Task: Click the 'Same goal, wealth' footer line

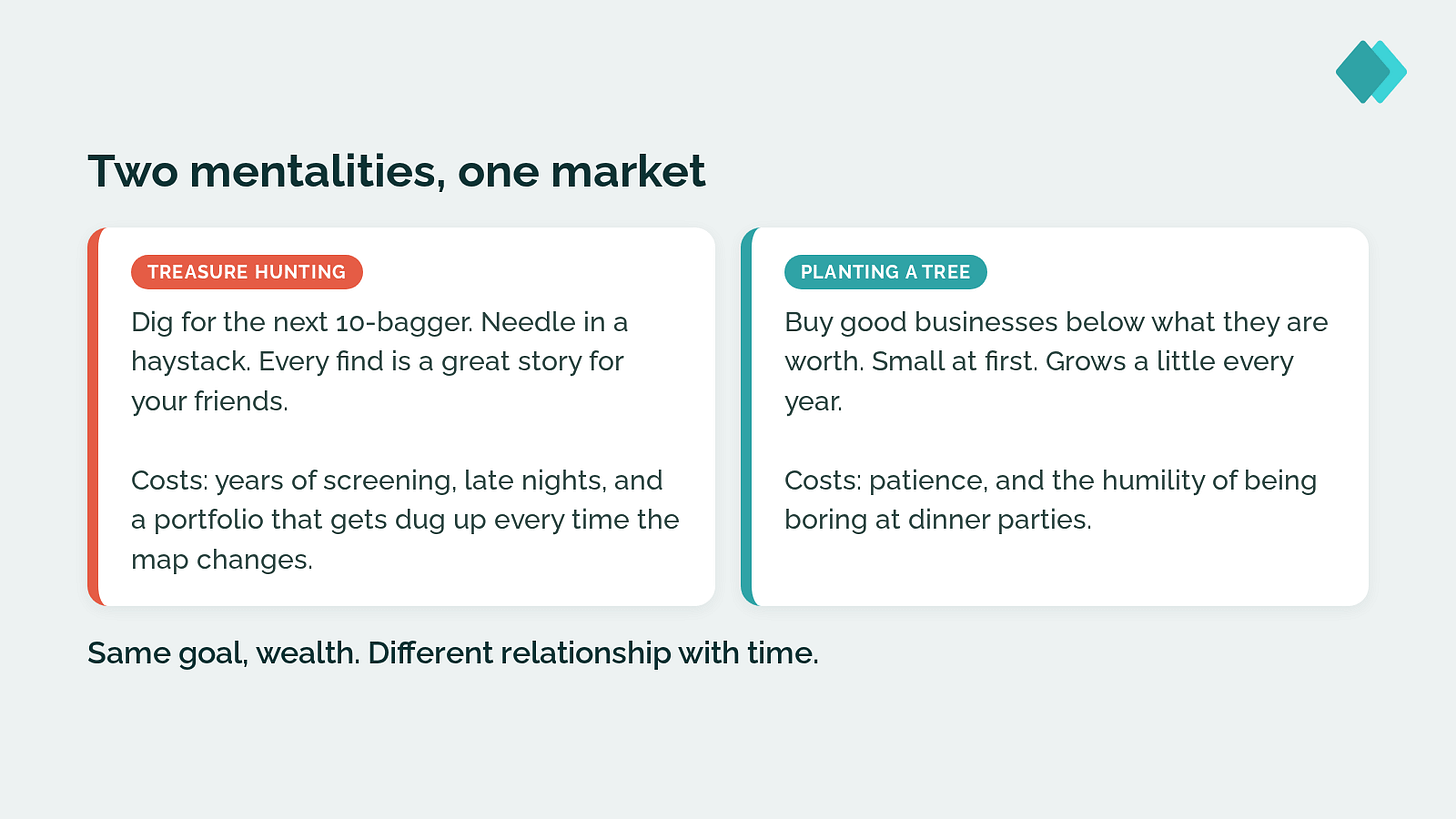Action: [453, 653]
